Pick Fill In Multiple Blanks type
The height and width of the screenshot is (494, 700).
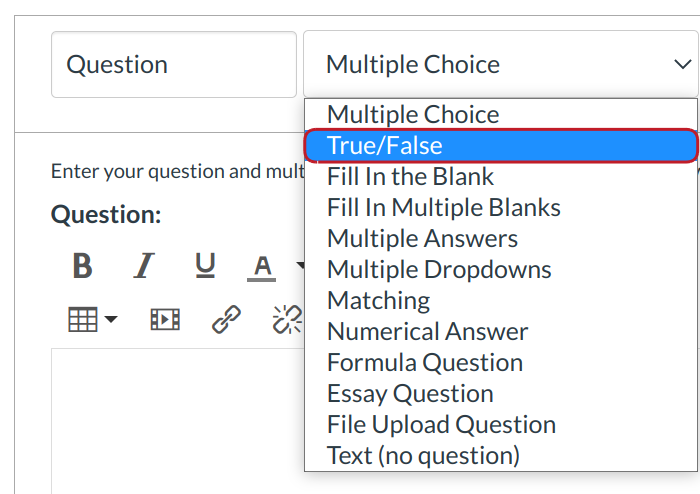tap(443, 208)
